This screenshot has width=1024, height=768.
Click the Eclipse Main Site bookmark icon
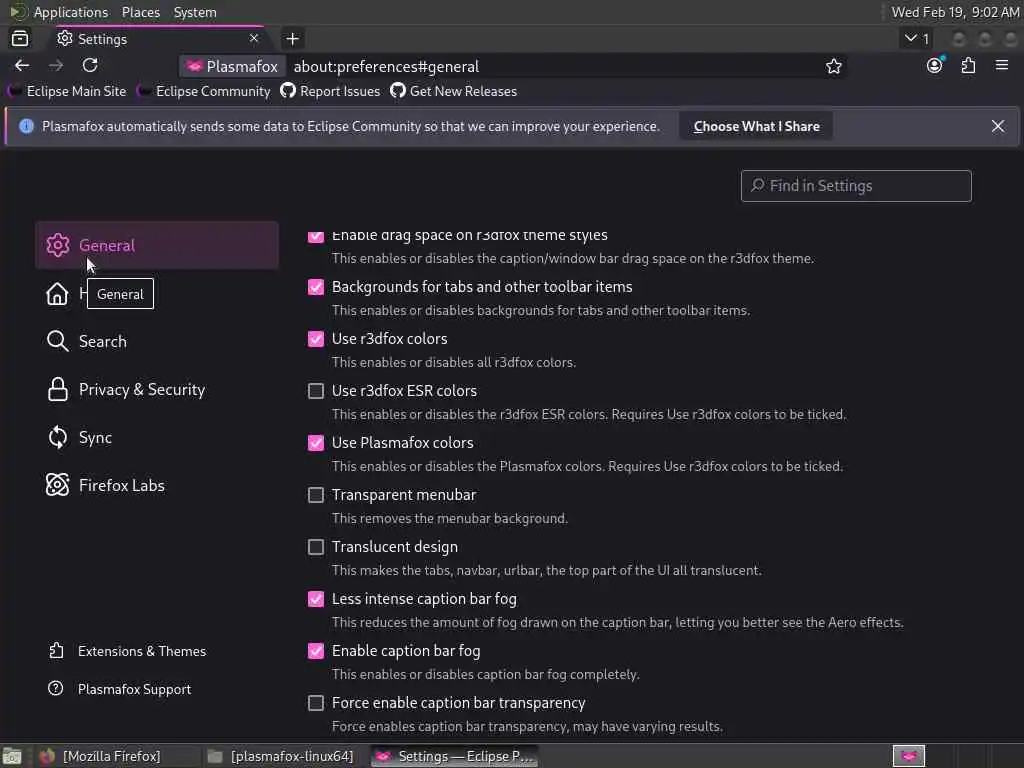point(14,91)
